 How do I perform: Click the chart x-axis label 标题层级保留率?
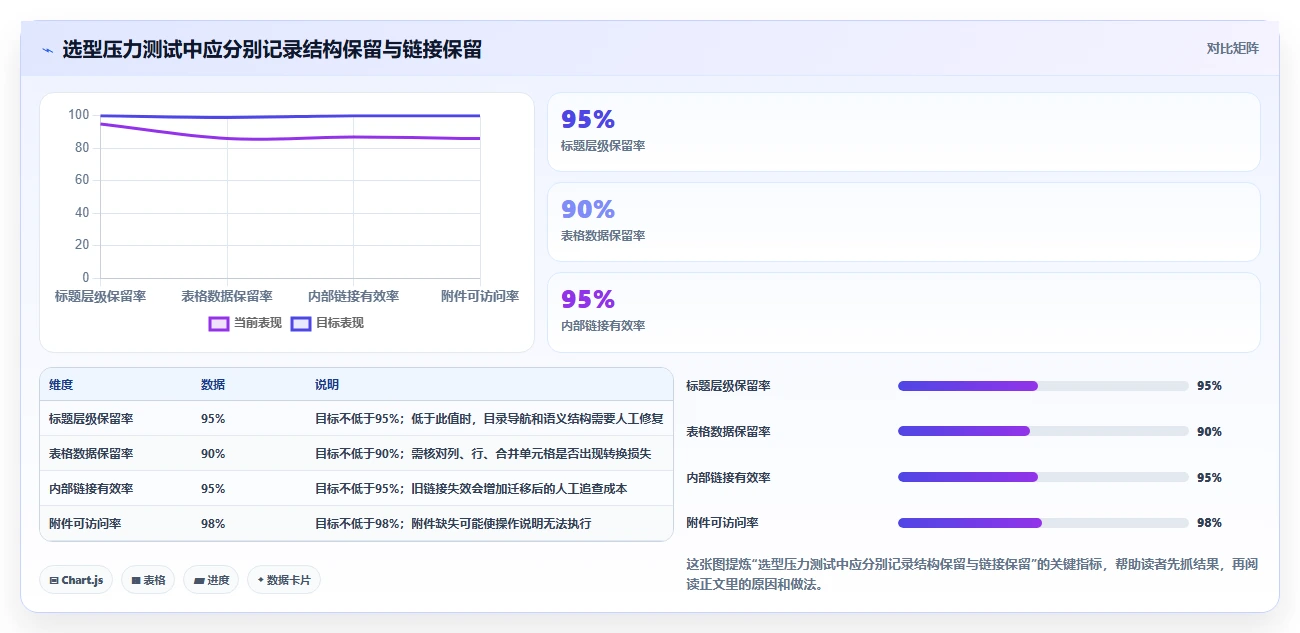click(x=100, y=296)
